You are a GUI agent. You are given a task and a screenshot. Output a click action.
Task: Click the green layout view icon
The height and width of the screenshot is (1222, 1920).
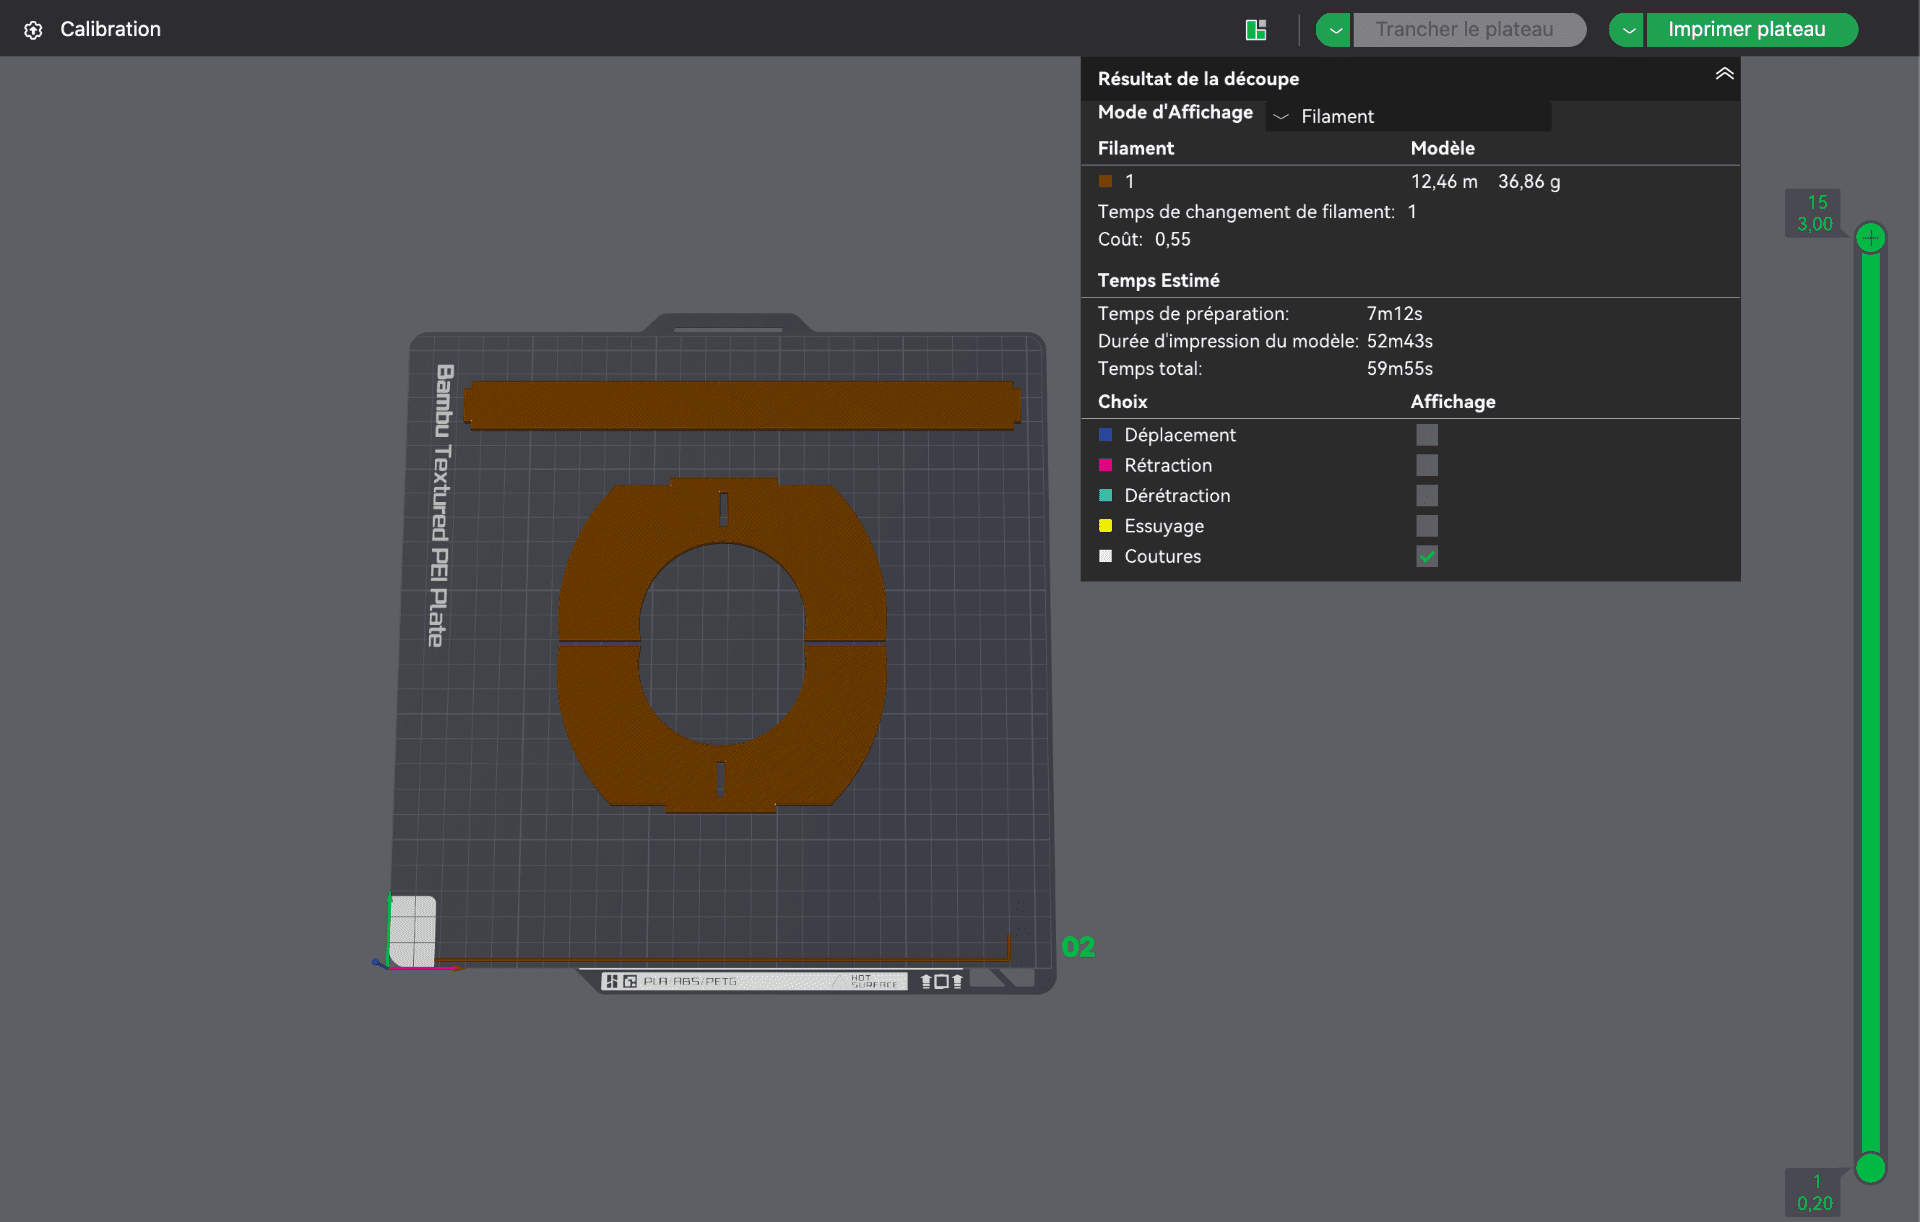tap(1256, 30)
